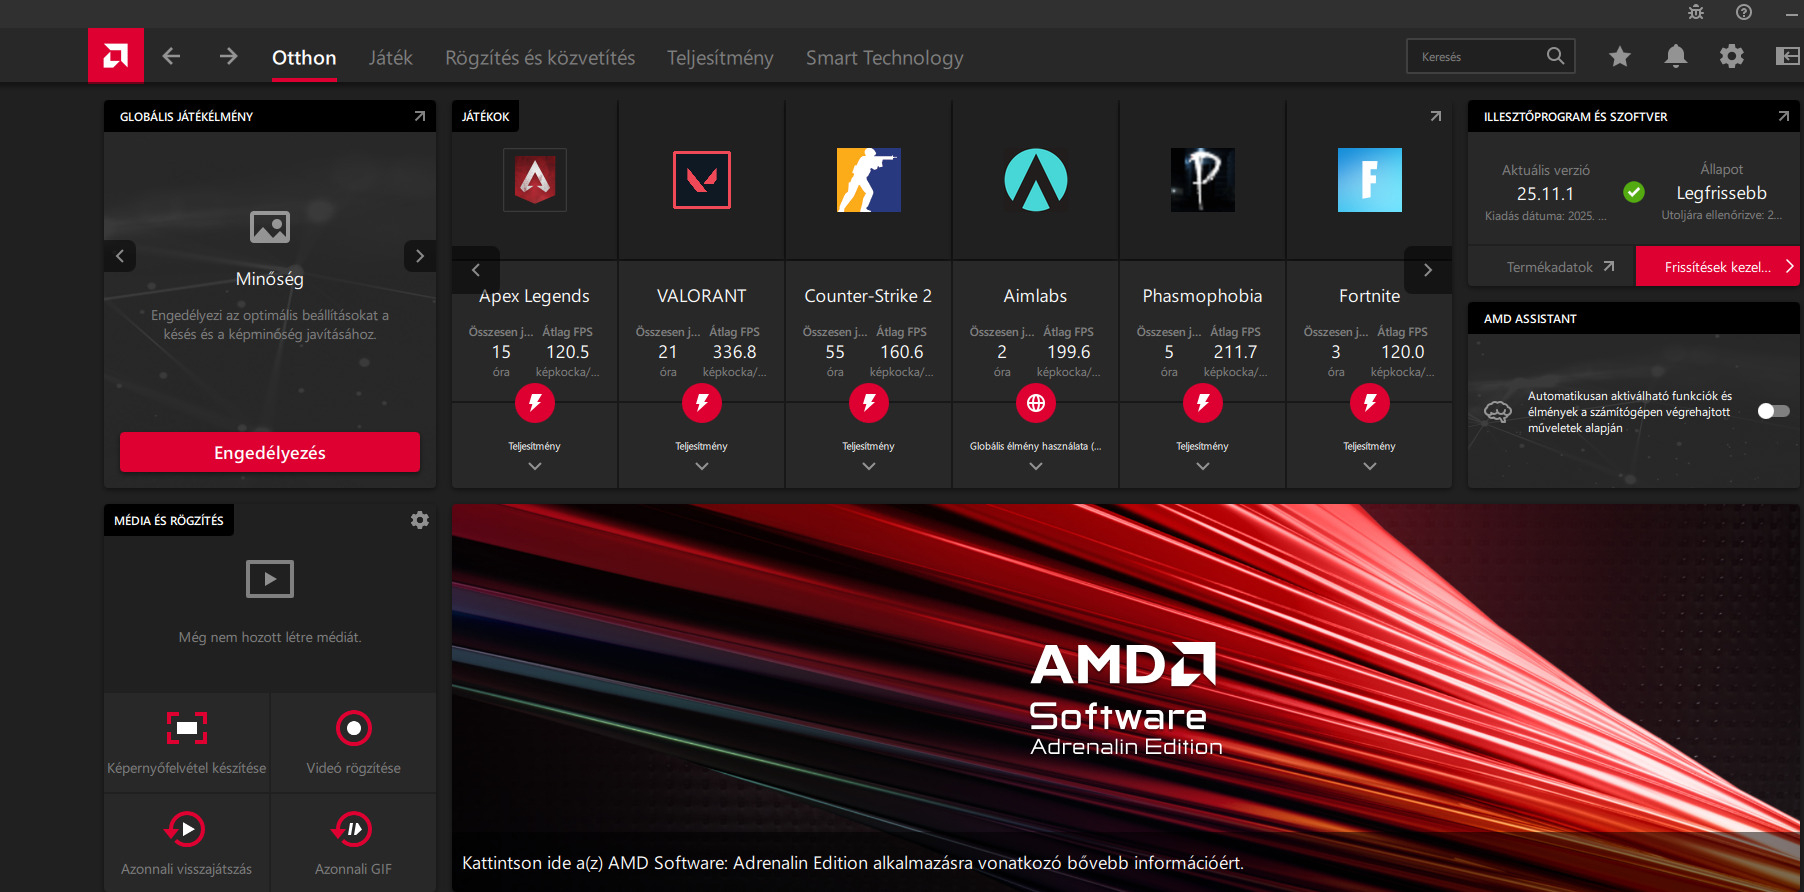The width and height of the screenshot is (1804, 892).
Task: Show previous global experience profile
Action: pos(120,256)
